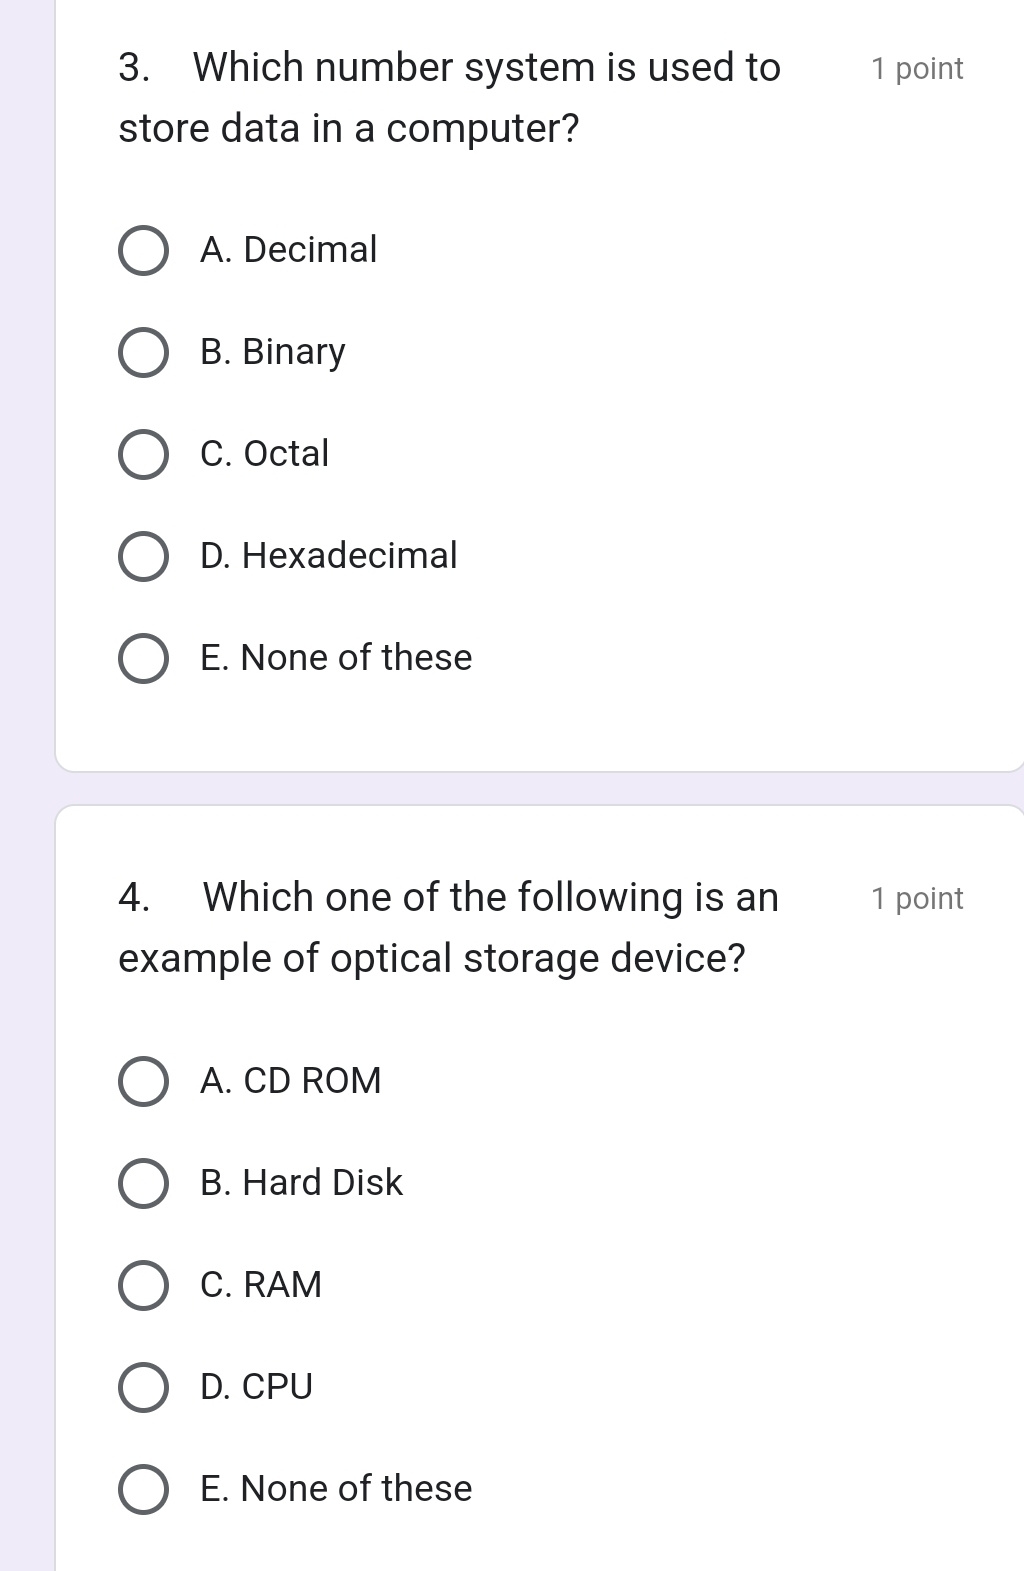This screenshot has width=1024, height=1571.
Task: Select the Octal radio button
Action: pyautogui.click(x=144, y=455)
